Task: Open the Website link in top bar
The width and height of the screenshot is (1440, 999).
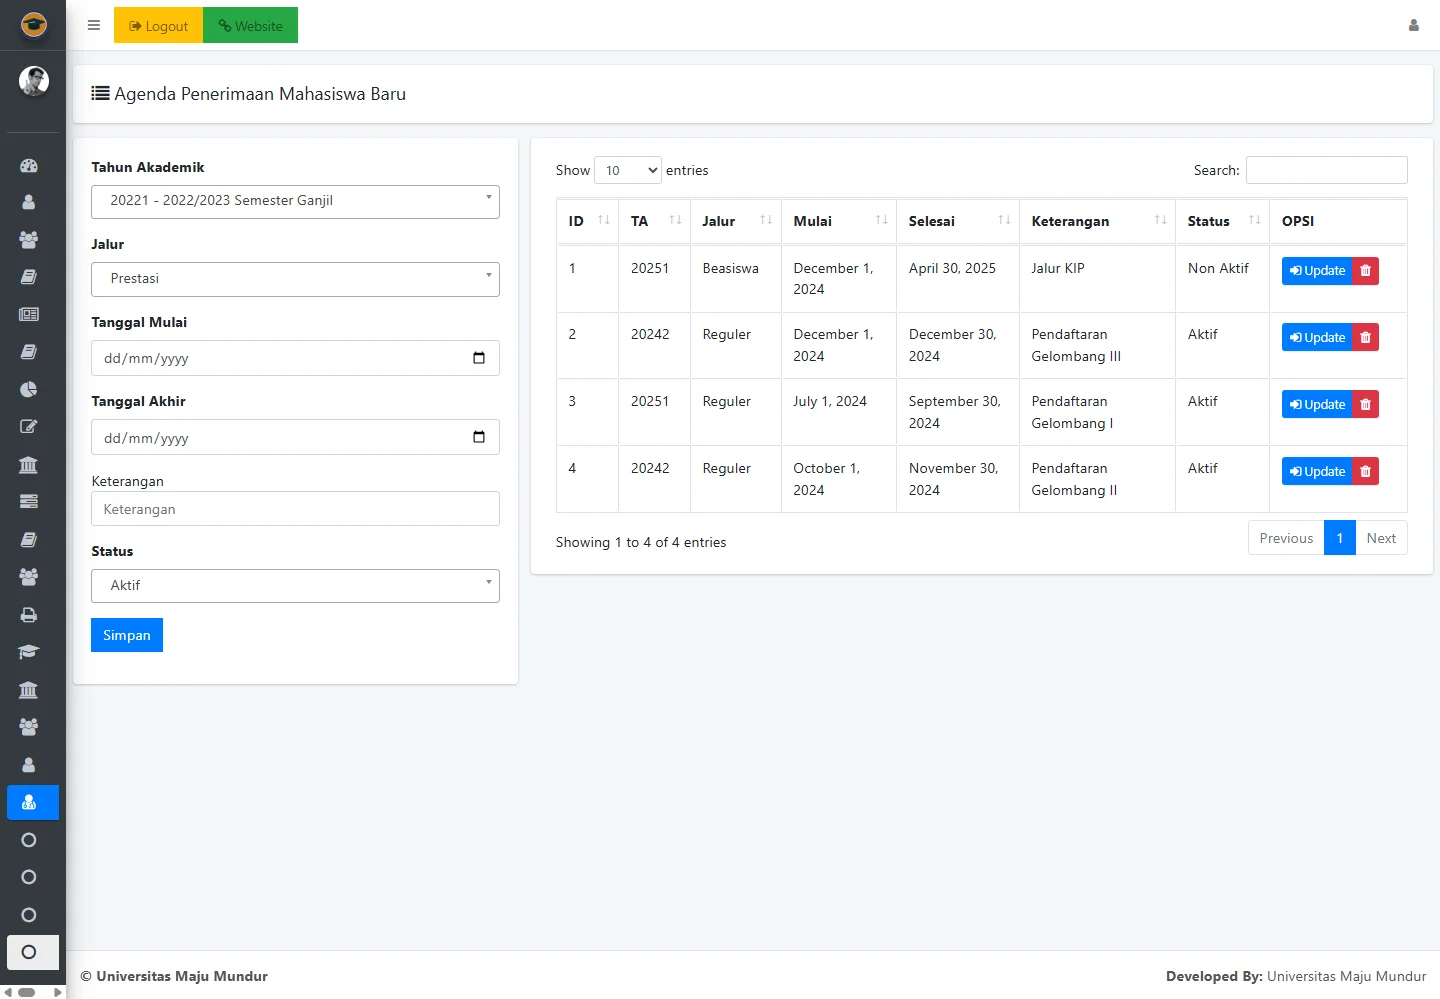Action: (x=250, y=26)
